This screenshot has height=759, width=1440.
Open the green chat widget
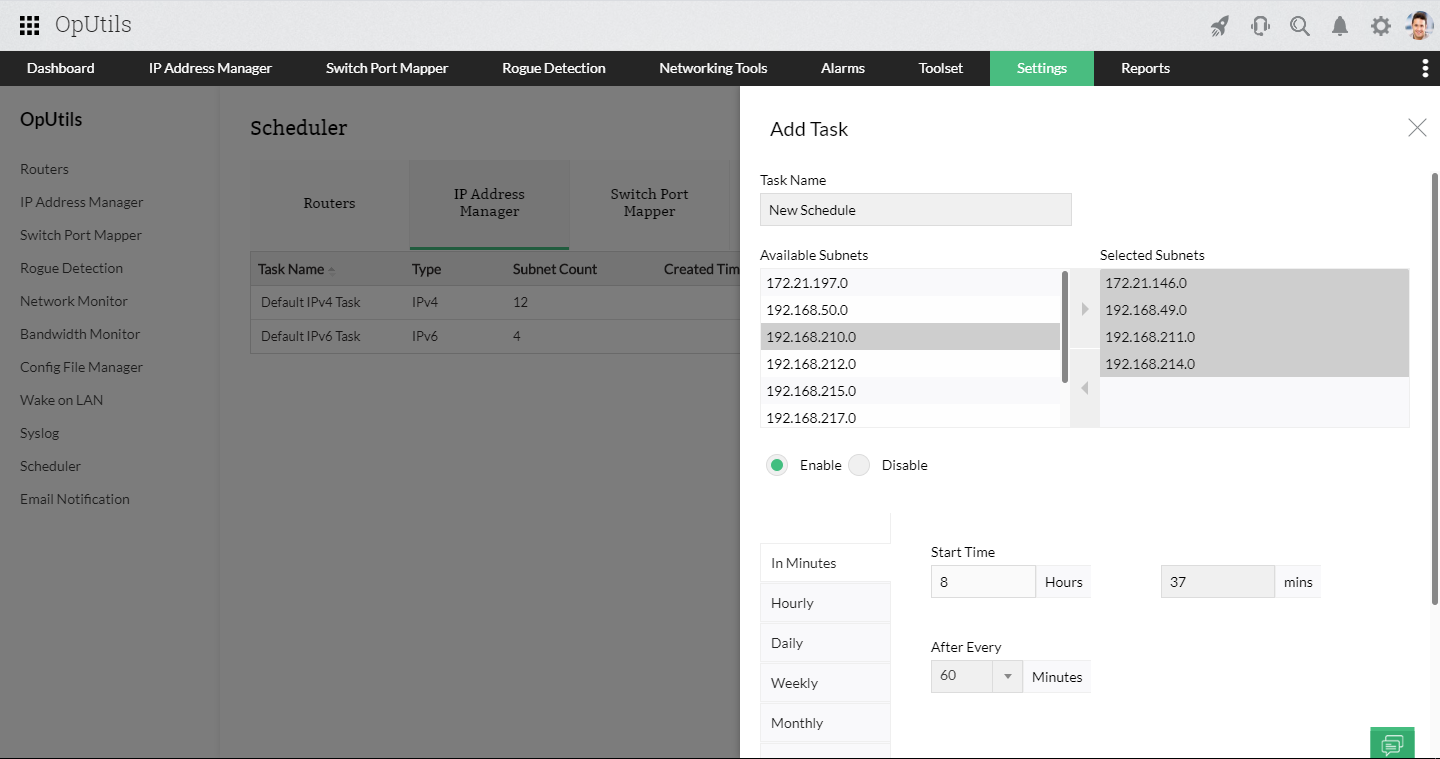pos(1392,743)
